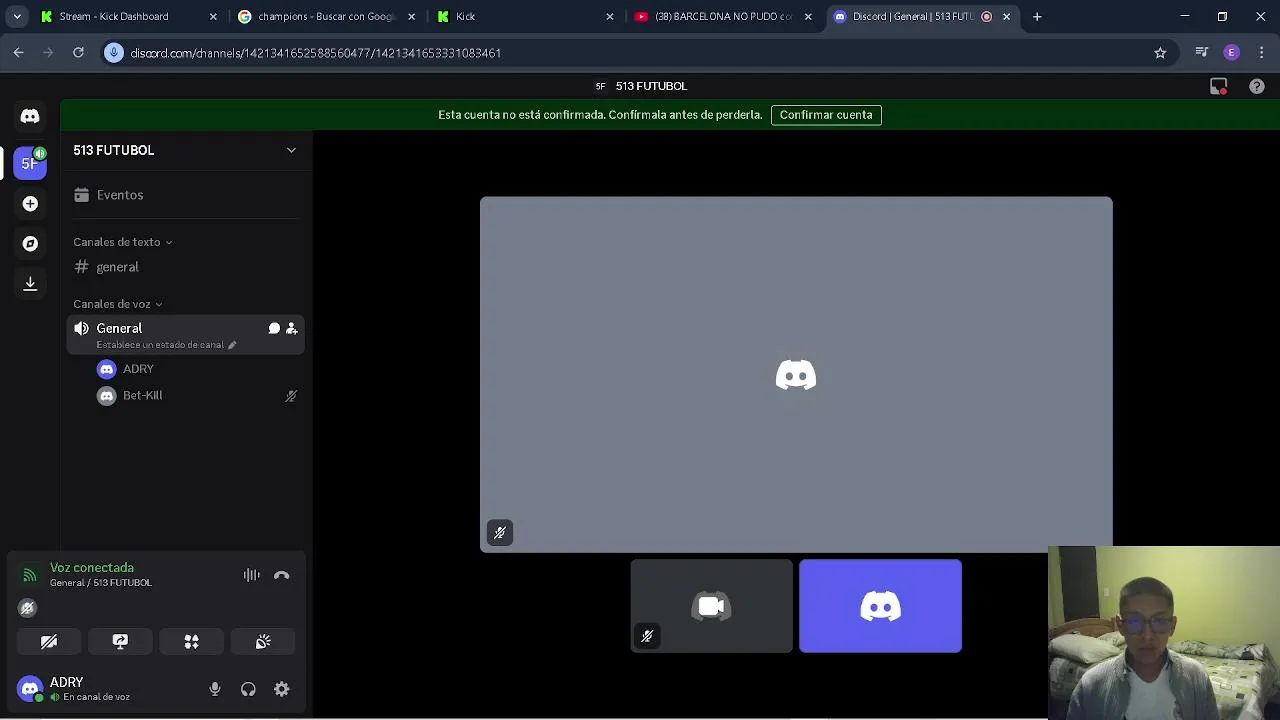
Task: Open the soundboard button
Action: (263, 642)
